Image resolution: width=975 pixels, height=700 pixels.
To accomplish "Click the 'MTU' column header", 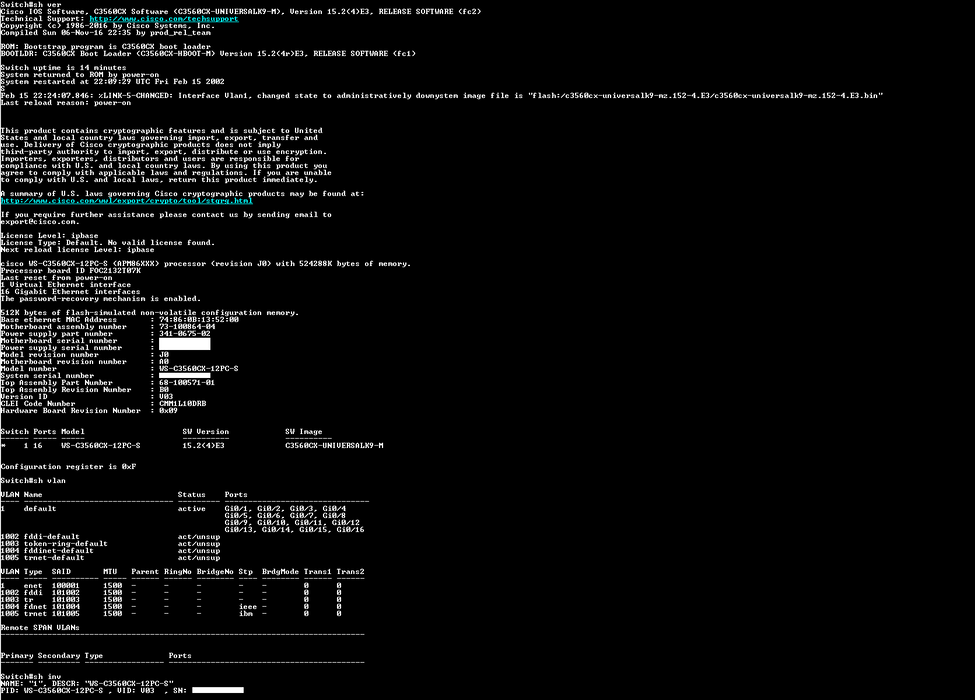I will [110, 571].
